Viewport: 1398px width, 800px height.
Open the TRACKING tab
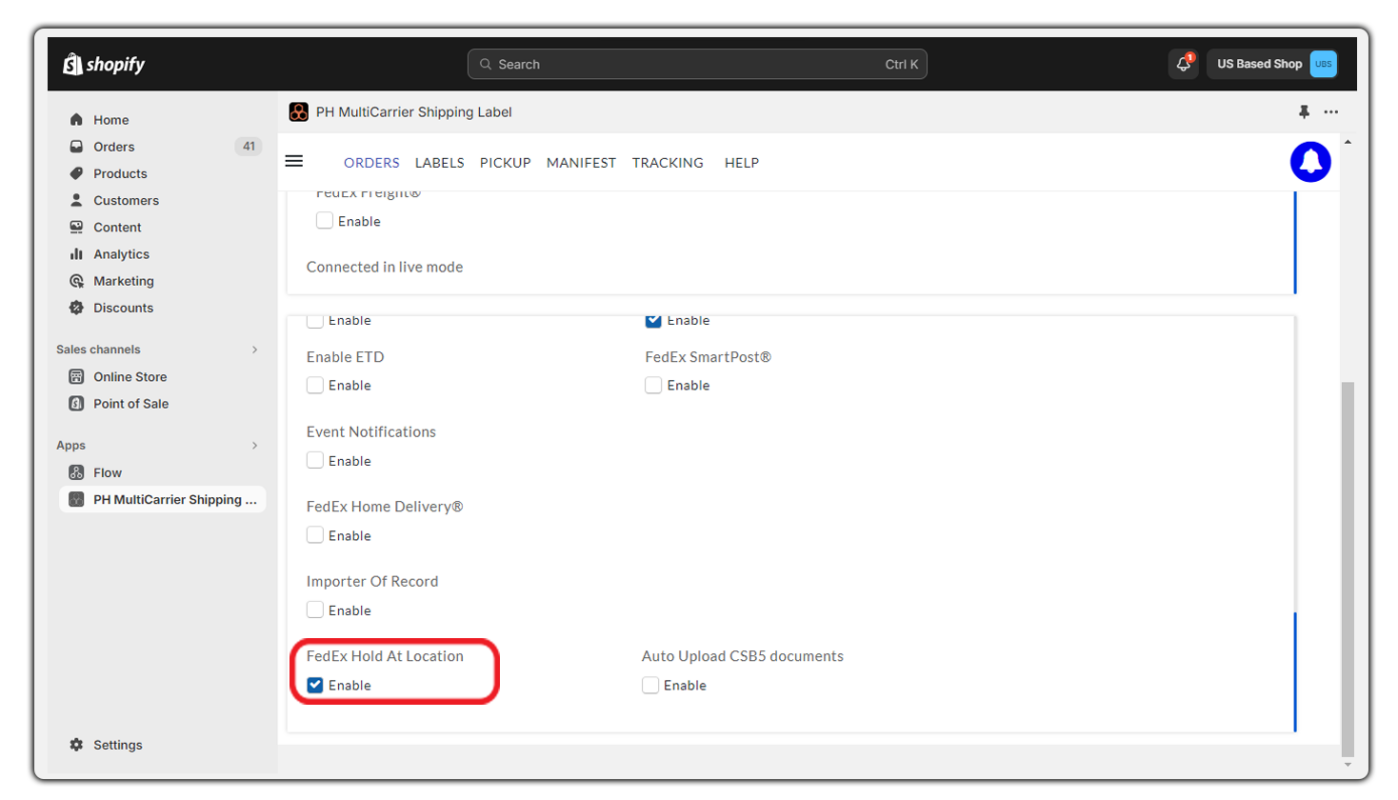point(668,163)
